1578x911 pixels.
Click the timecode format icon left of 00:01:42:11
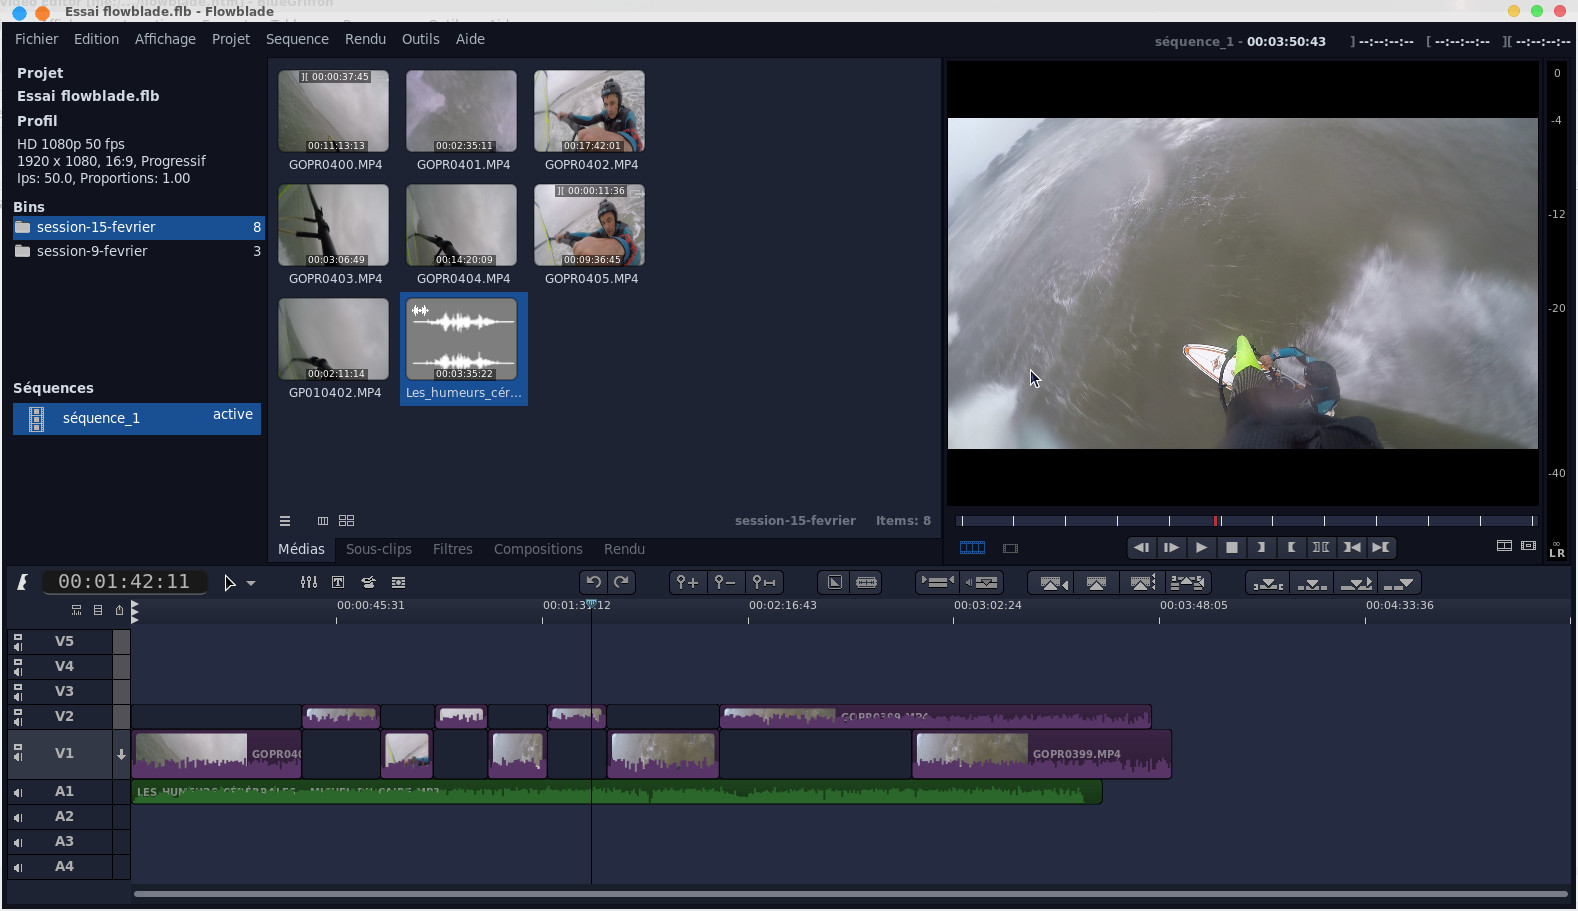(x=23, y=582)
